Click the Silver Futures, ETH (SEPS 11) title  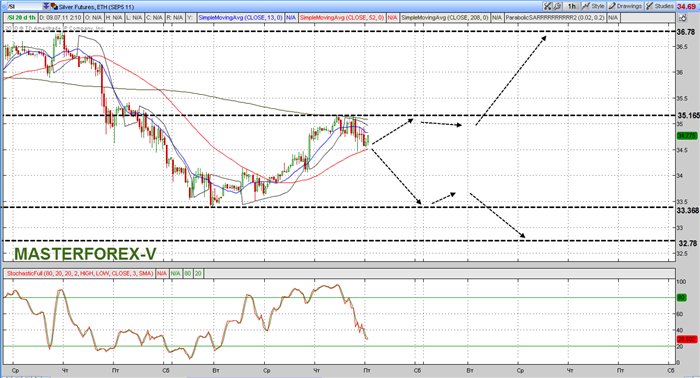coord(96,7)
